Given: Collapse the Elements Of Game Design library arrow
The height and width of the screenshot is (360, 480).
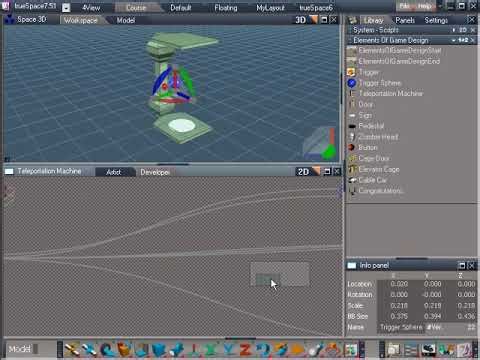Looking at the screenshot, I should click(454, 40).
